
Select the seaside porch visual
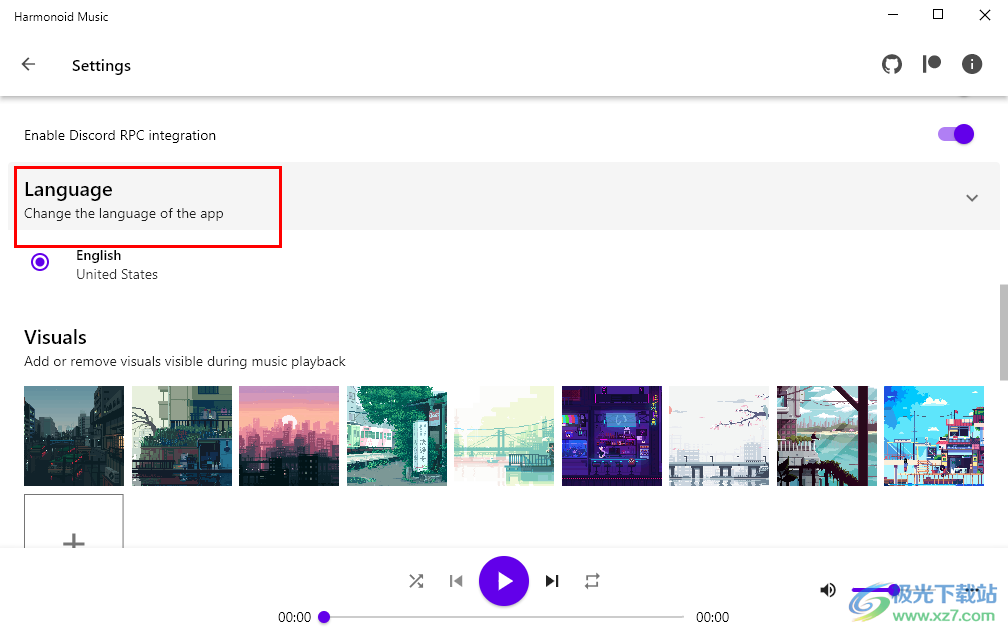click(827, 436)
